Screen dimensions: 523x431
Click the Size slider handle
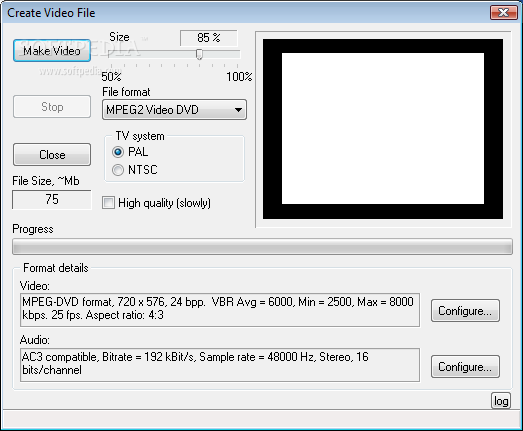click(x=199, y=54)
